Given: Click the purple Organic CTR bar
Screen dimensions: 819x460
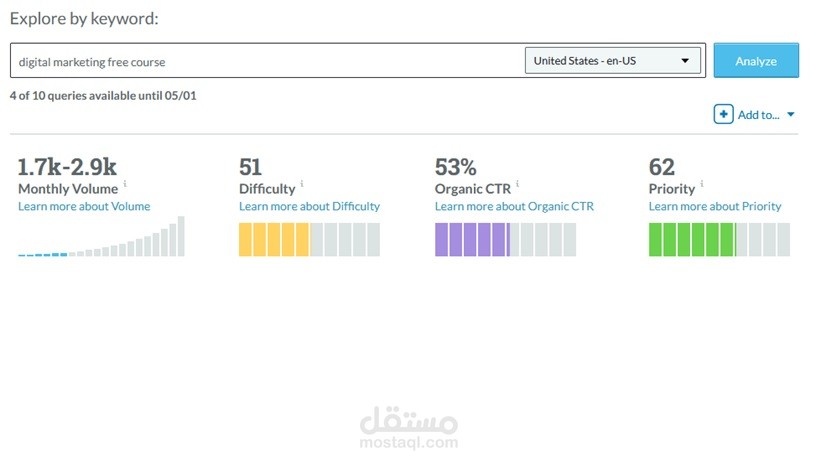Looking at the screenshot, I should coord(505,239).
